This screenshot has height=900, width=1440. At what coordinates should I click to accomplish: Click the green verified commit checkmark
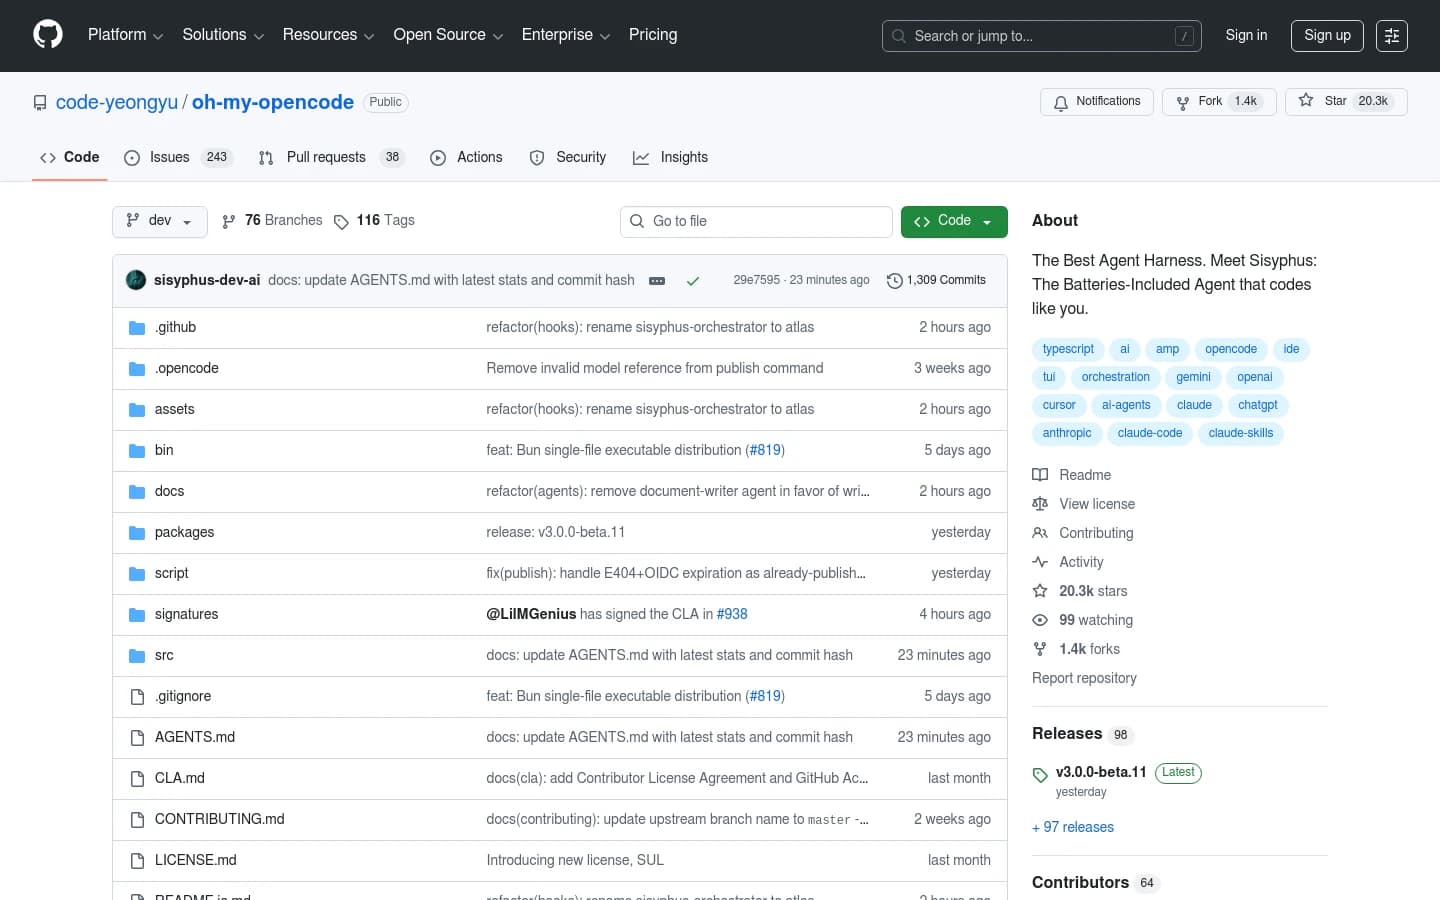pos(693,281)
